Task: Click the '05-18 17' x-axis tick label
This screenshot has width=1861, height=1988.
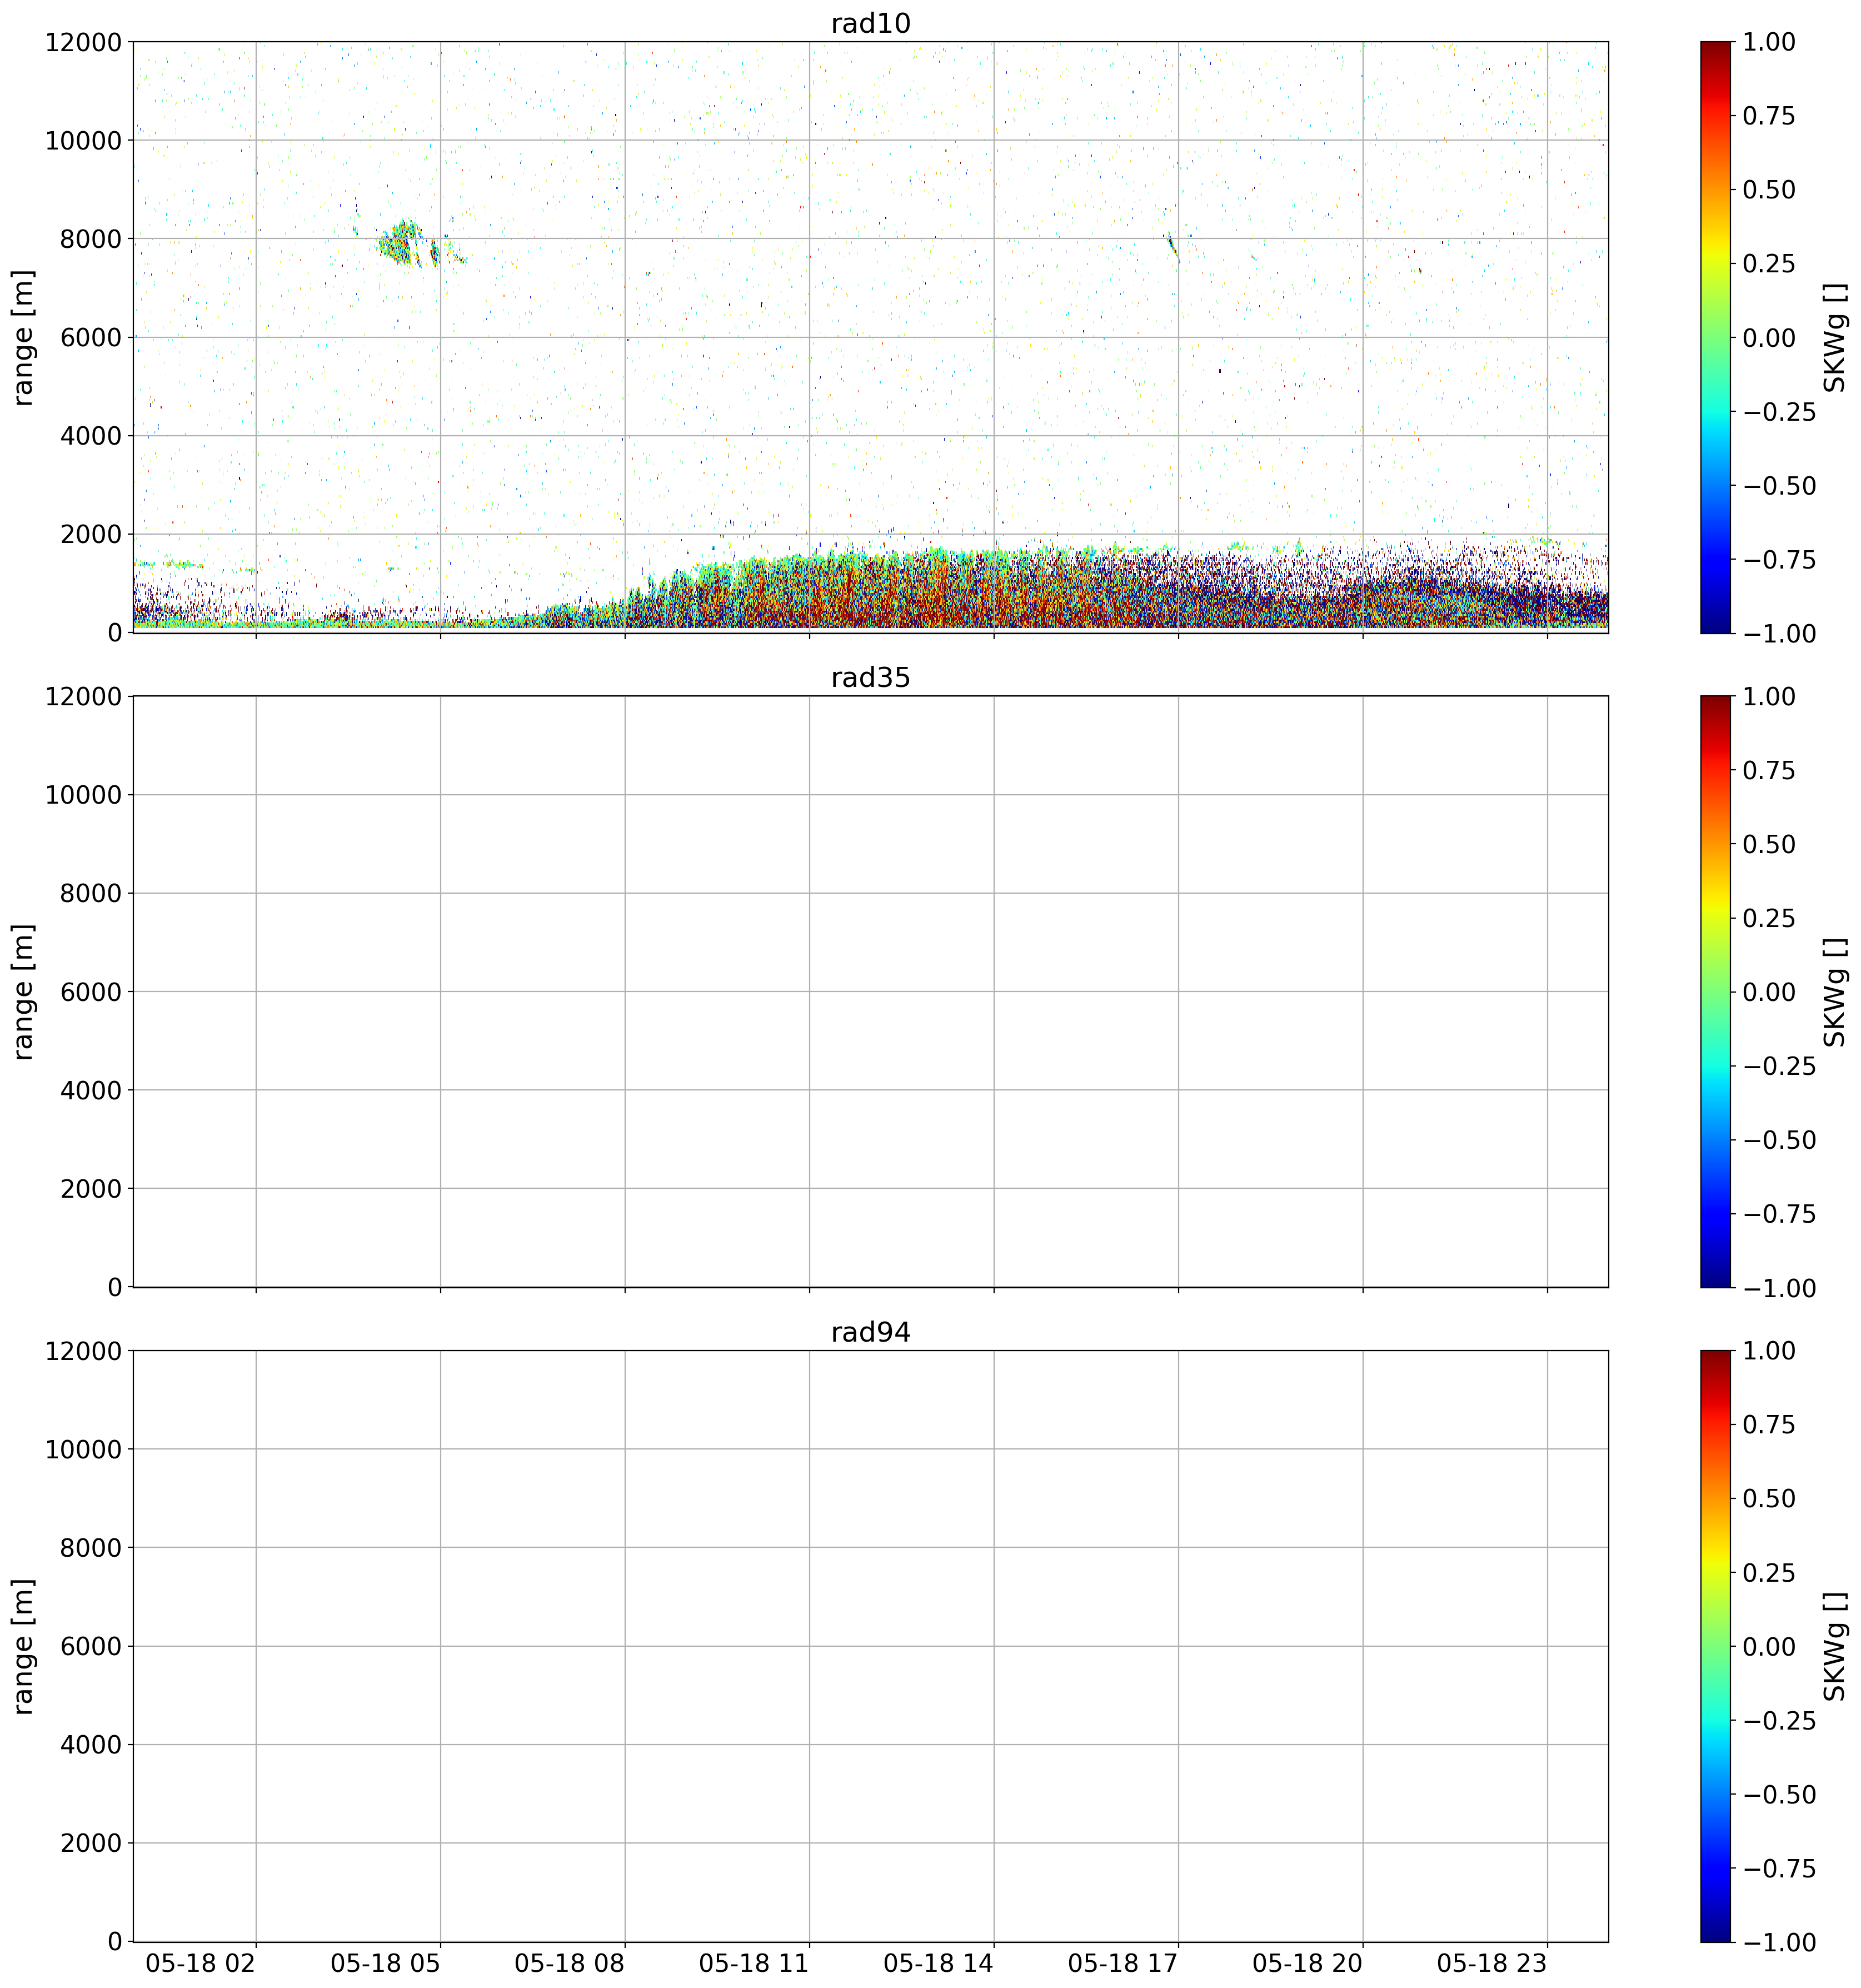Action: (1123, 1963)
